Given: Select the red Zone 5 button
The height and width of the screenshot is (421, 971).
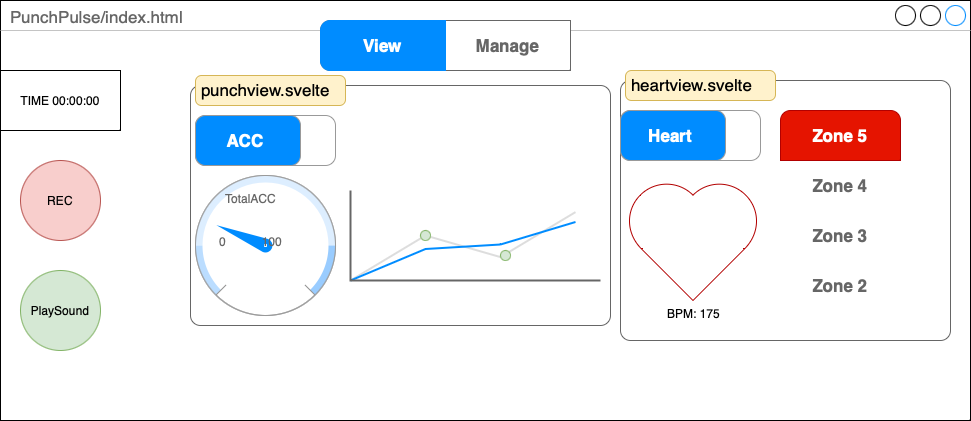Looking at the screenshot, I should (839, 136).
